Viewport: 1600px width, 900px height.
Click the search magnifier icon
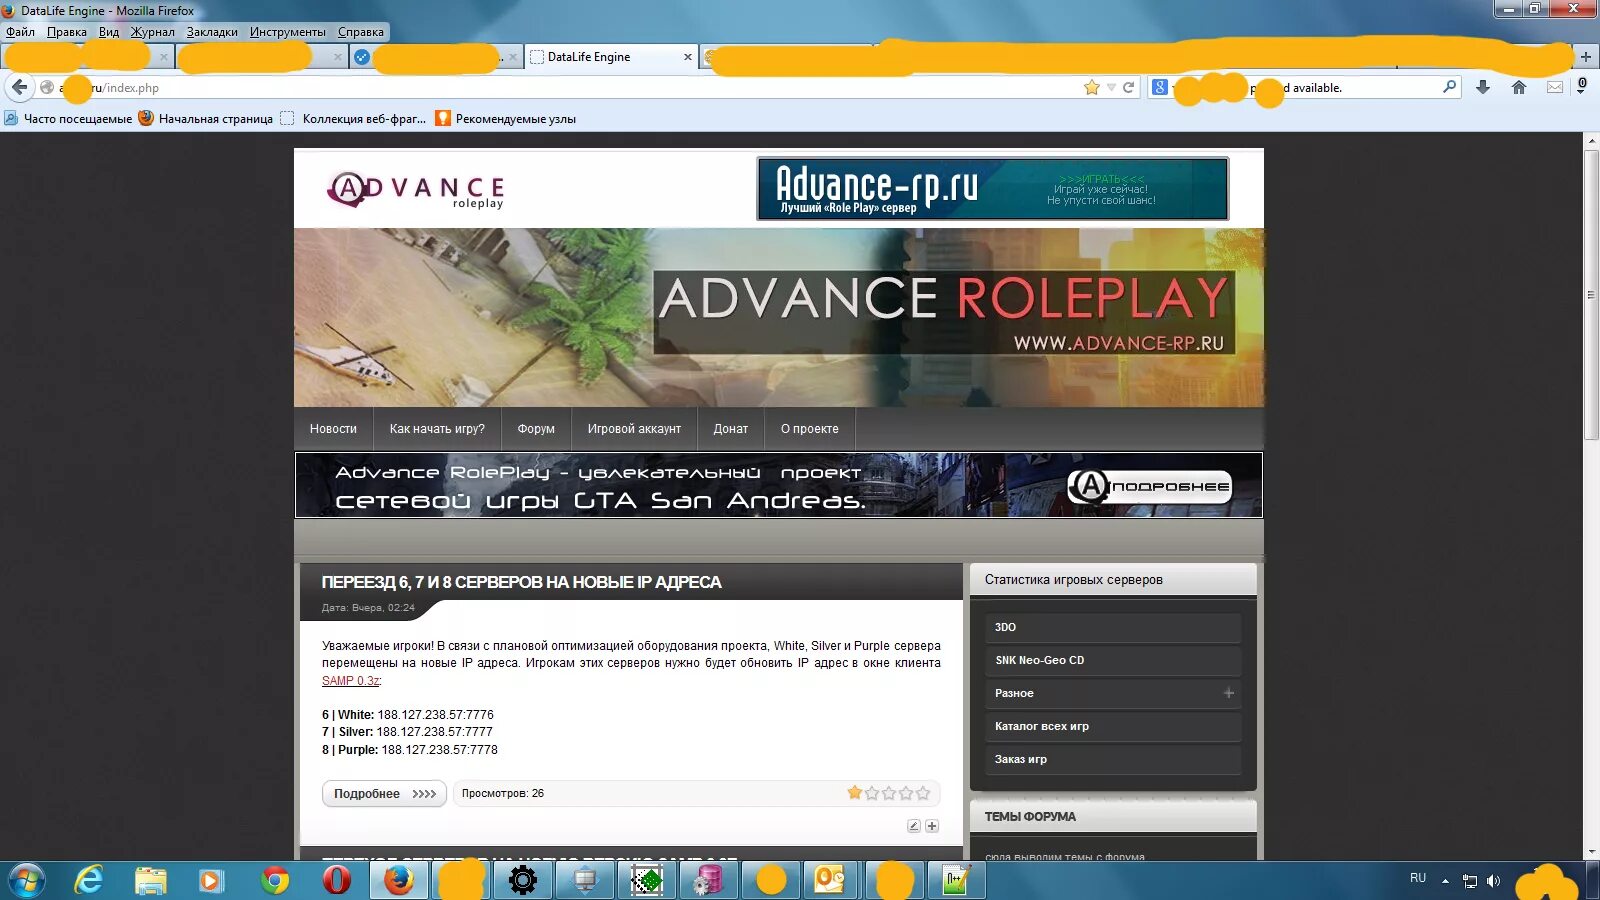(x=1449, y=87)
